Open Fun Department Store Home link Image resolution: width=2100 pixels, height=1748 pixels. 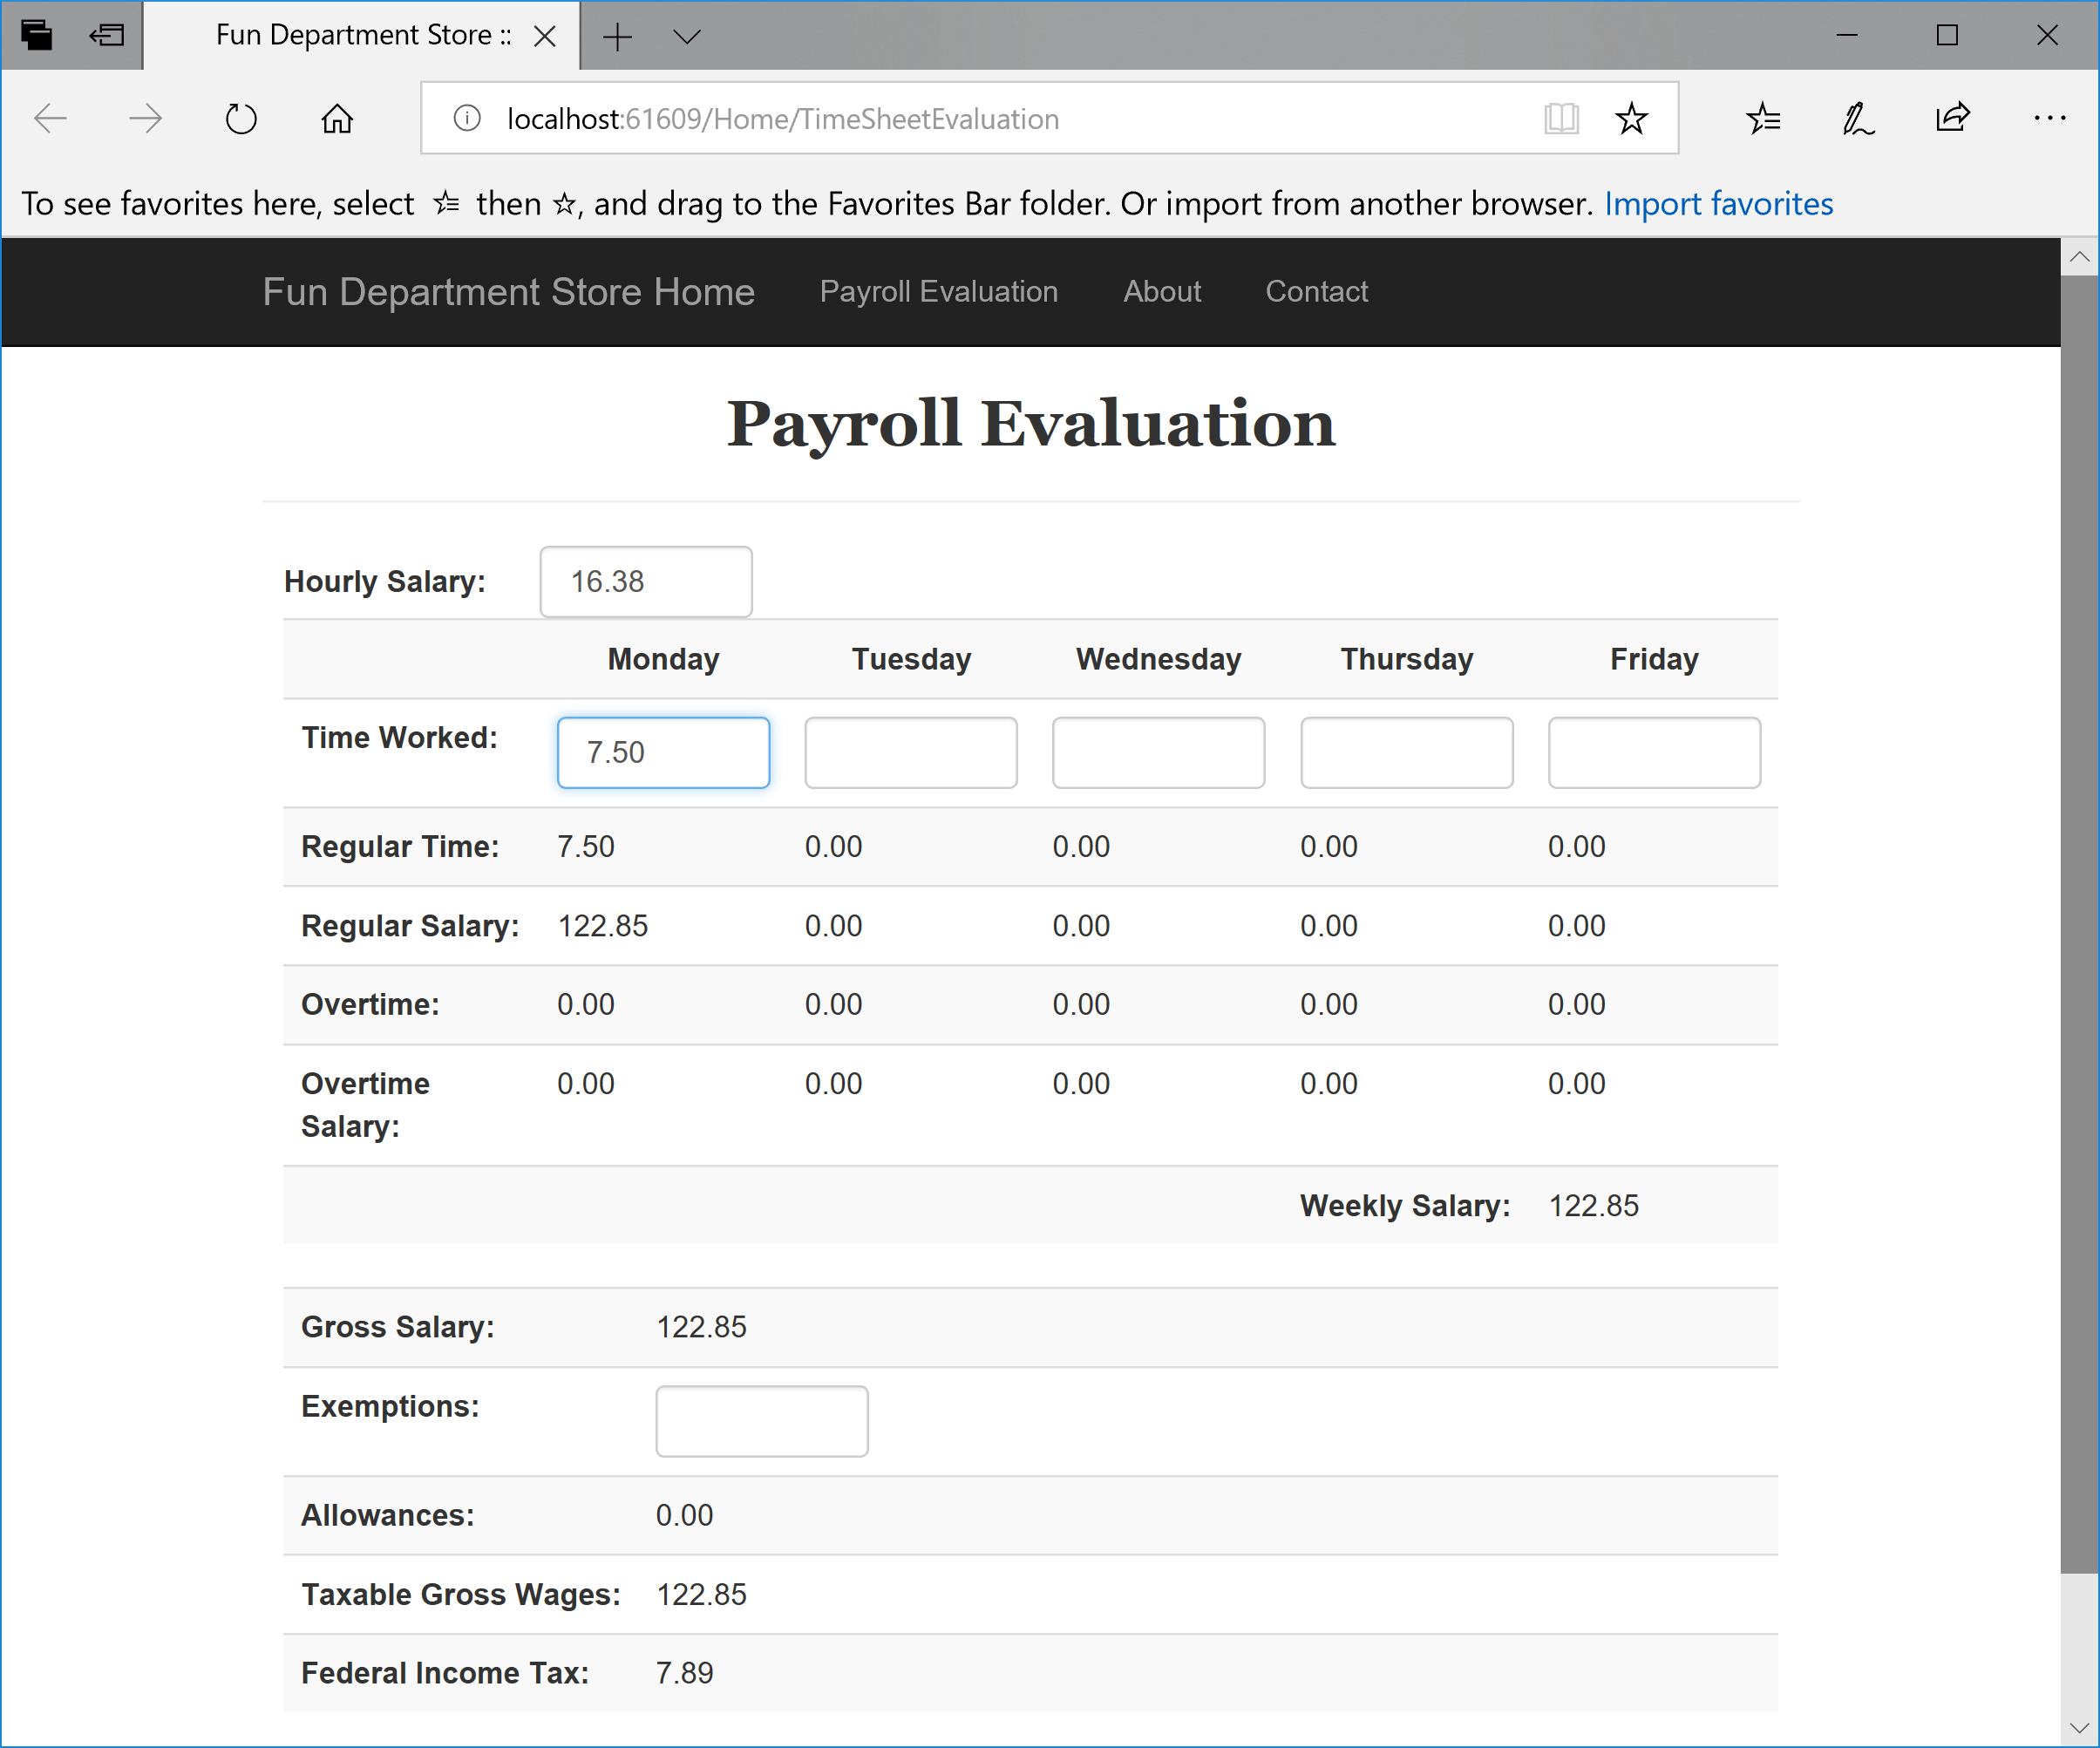click(x=508, y=292)
